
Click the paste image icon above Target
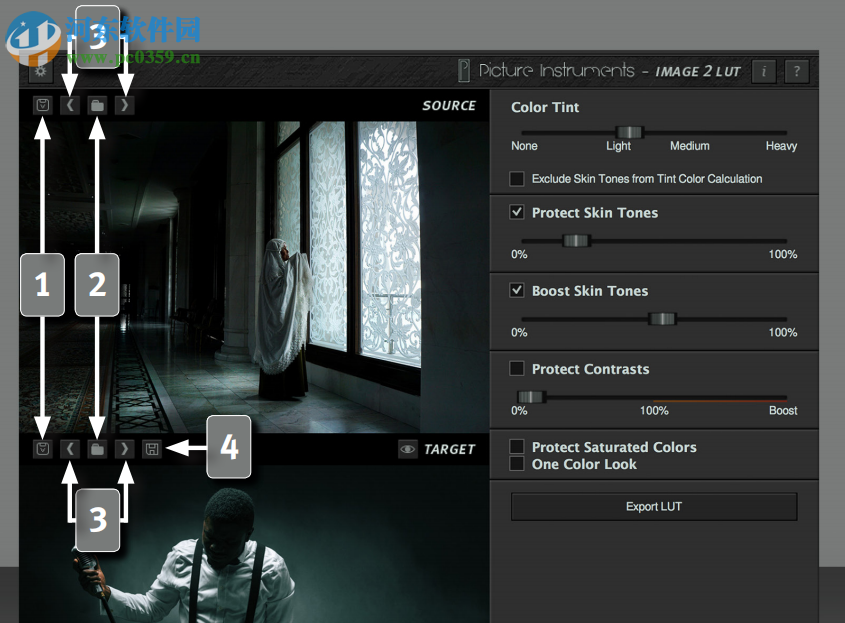click(x=43, y=449)
